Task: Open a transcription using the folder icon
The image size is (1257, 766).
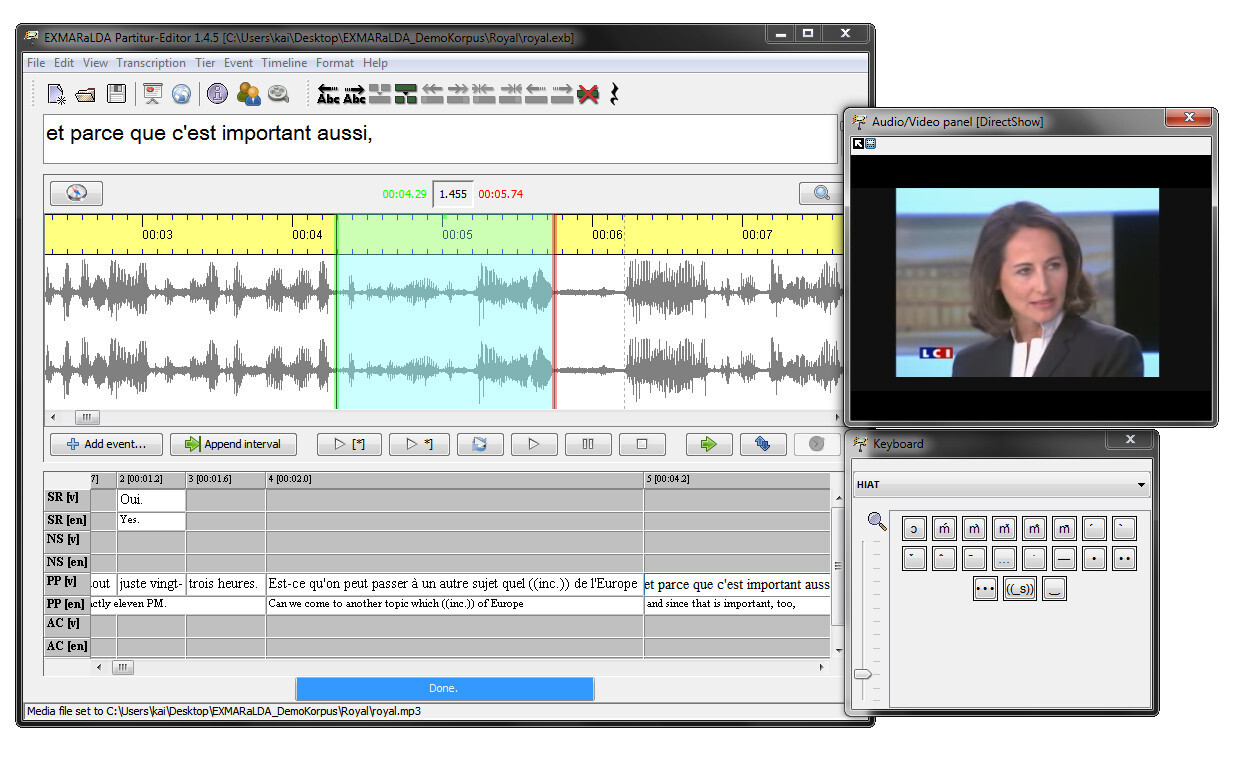Action: [x=86, y=95]
